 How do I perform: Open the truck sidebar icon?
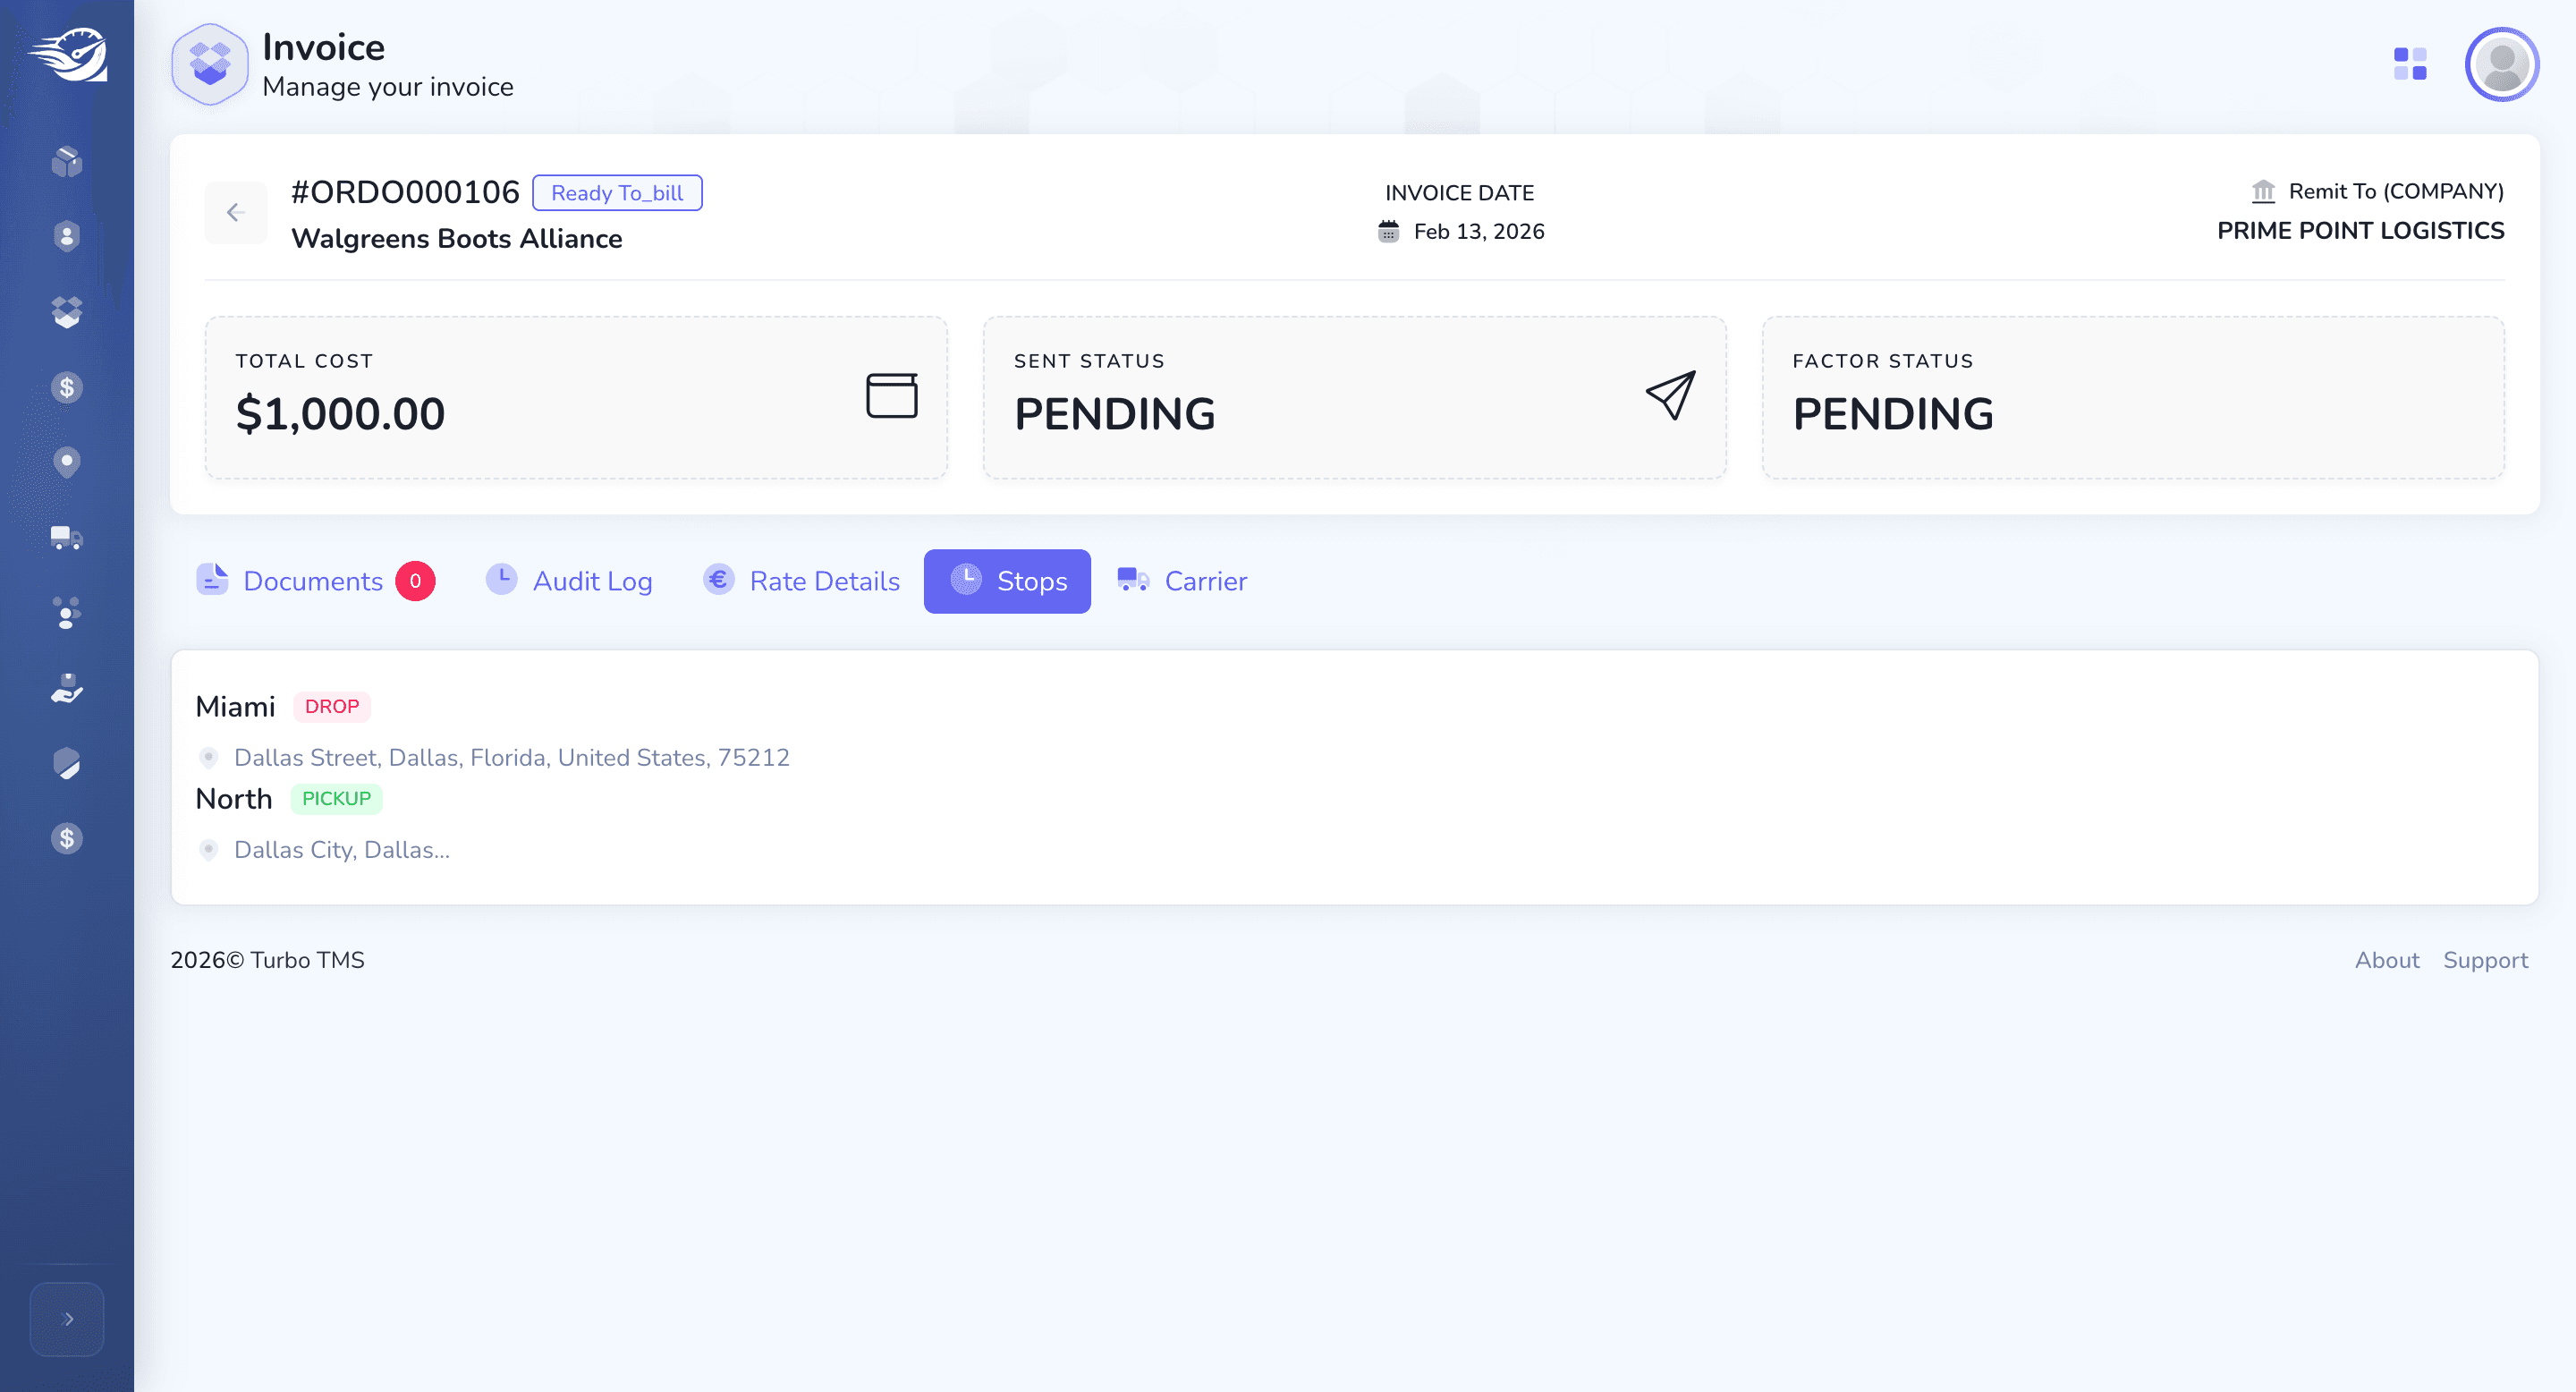(x=67, y=538)
